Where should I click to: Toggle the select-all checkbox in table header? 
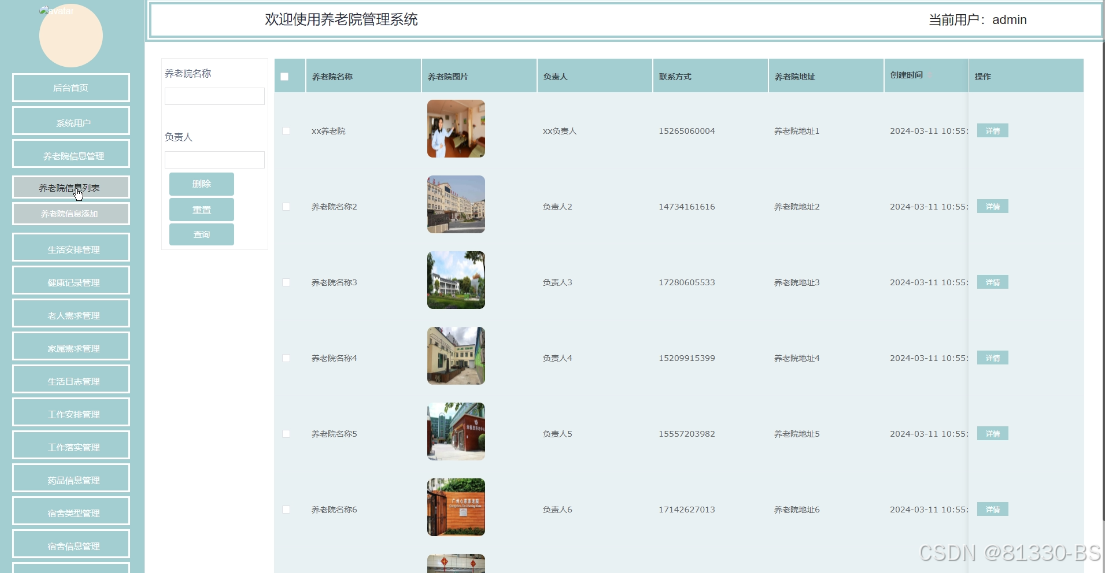(285, 77)
